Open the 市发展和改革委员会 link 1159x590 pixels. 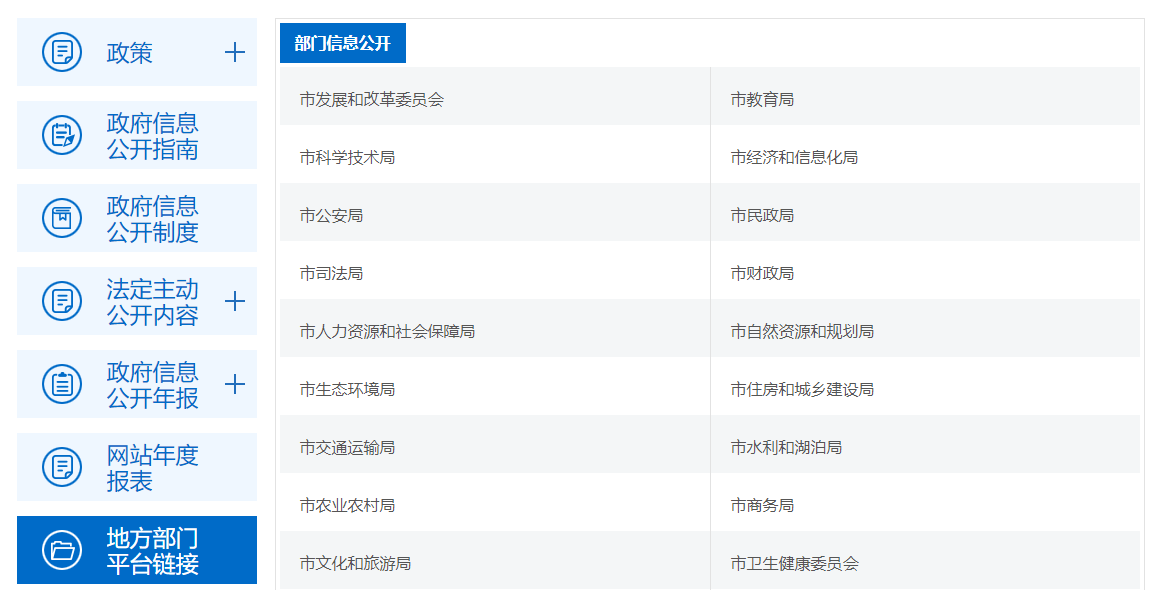[371, 99]
